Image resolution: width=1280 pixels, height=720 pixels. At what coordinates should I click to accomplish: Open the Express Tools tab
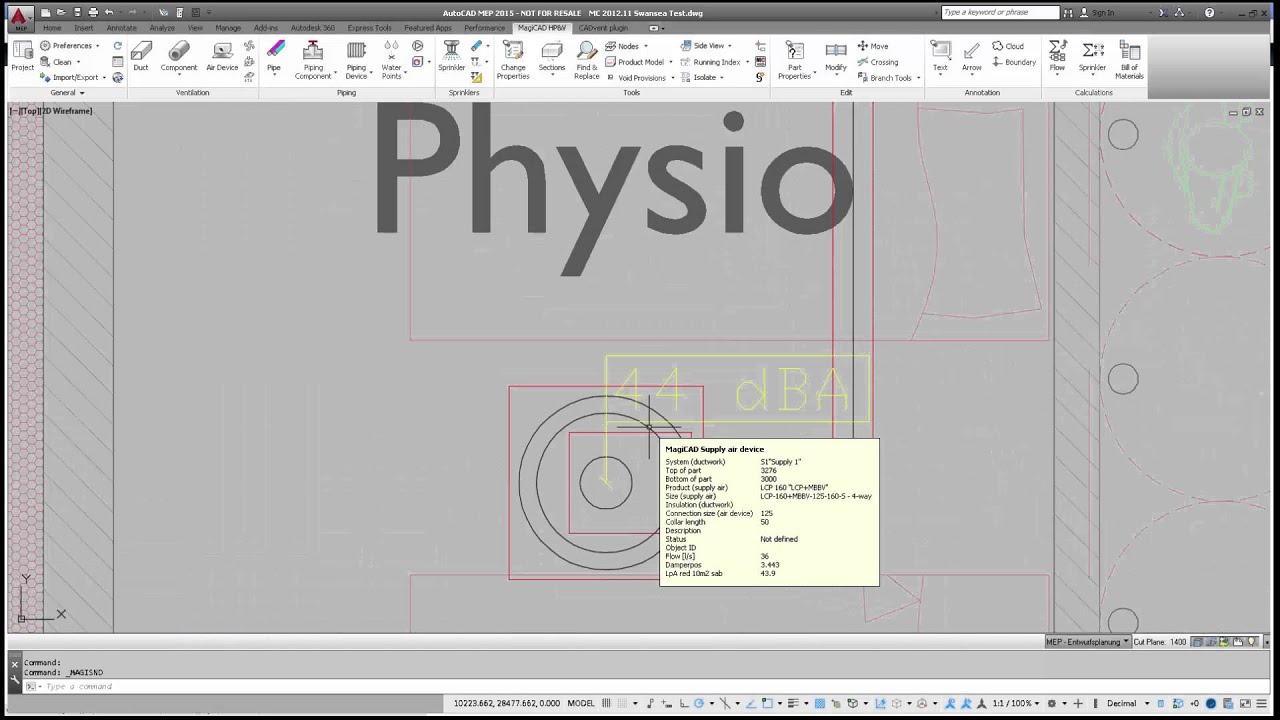coord(369,28)
